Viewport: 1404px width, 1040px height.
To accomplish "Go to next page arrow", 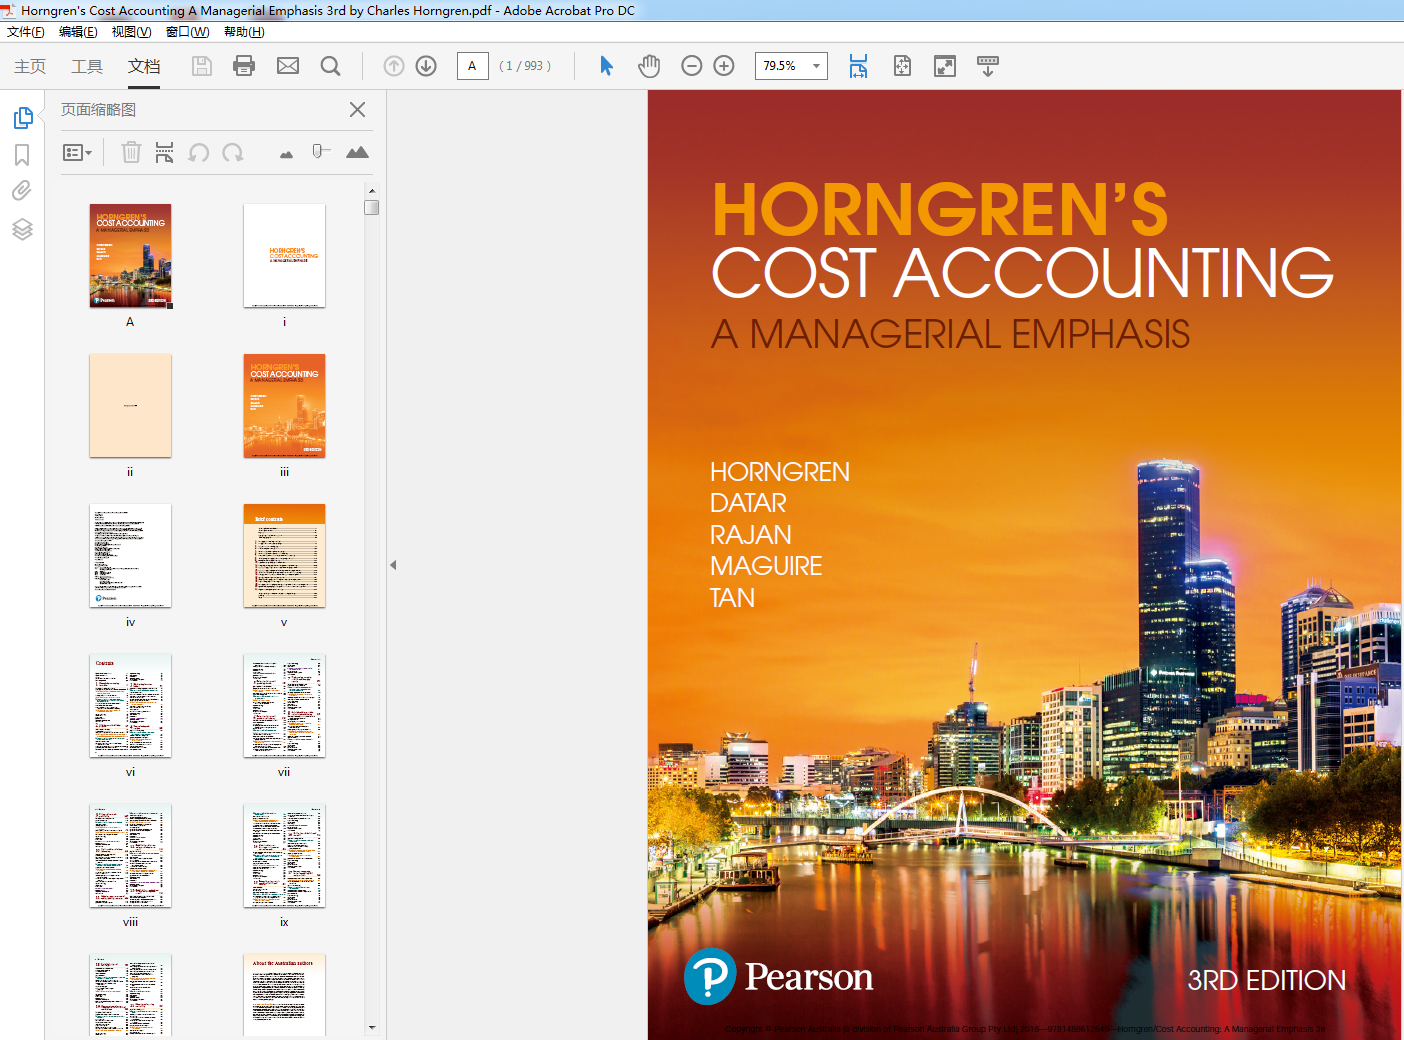I will point(426,66).
